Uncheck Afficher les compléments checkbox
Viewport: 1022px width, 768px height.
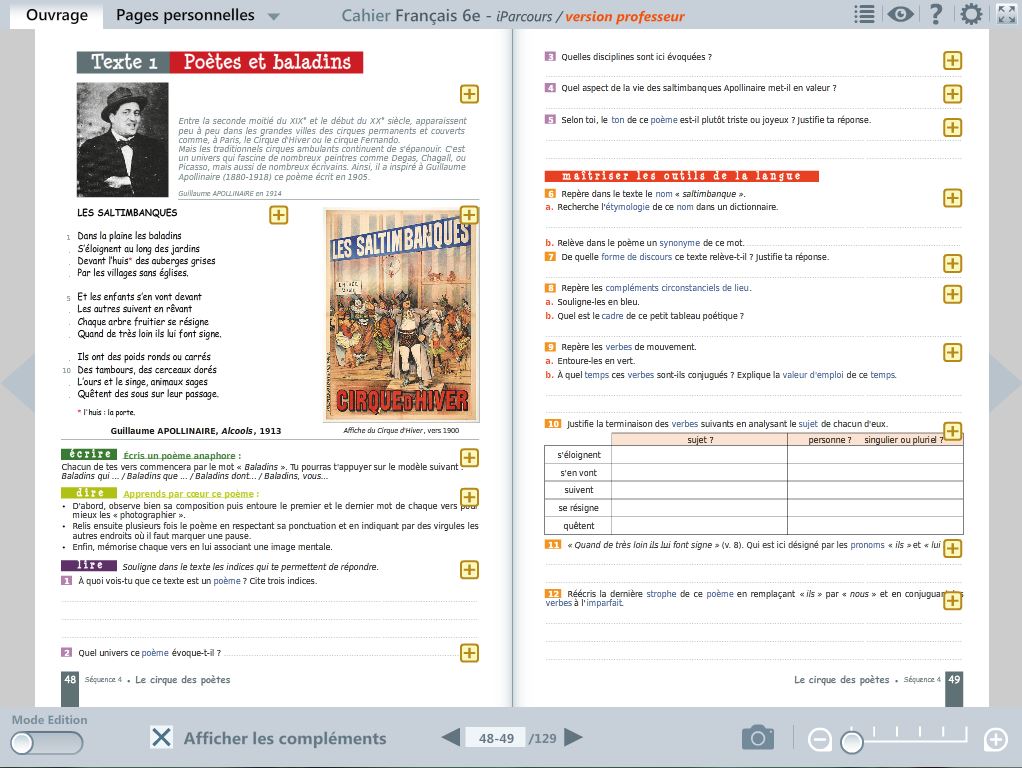[x=161, y=738]
